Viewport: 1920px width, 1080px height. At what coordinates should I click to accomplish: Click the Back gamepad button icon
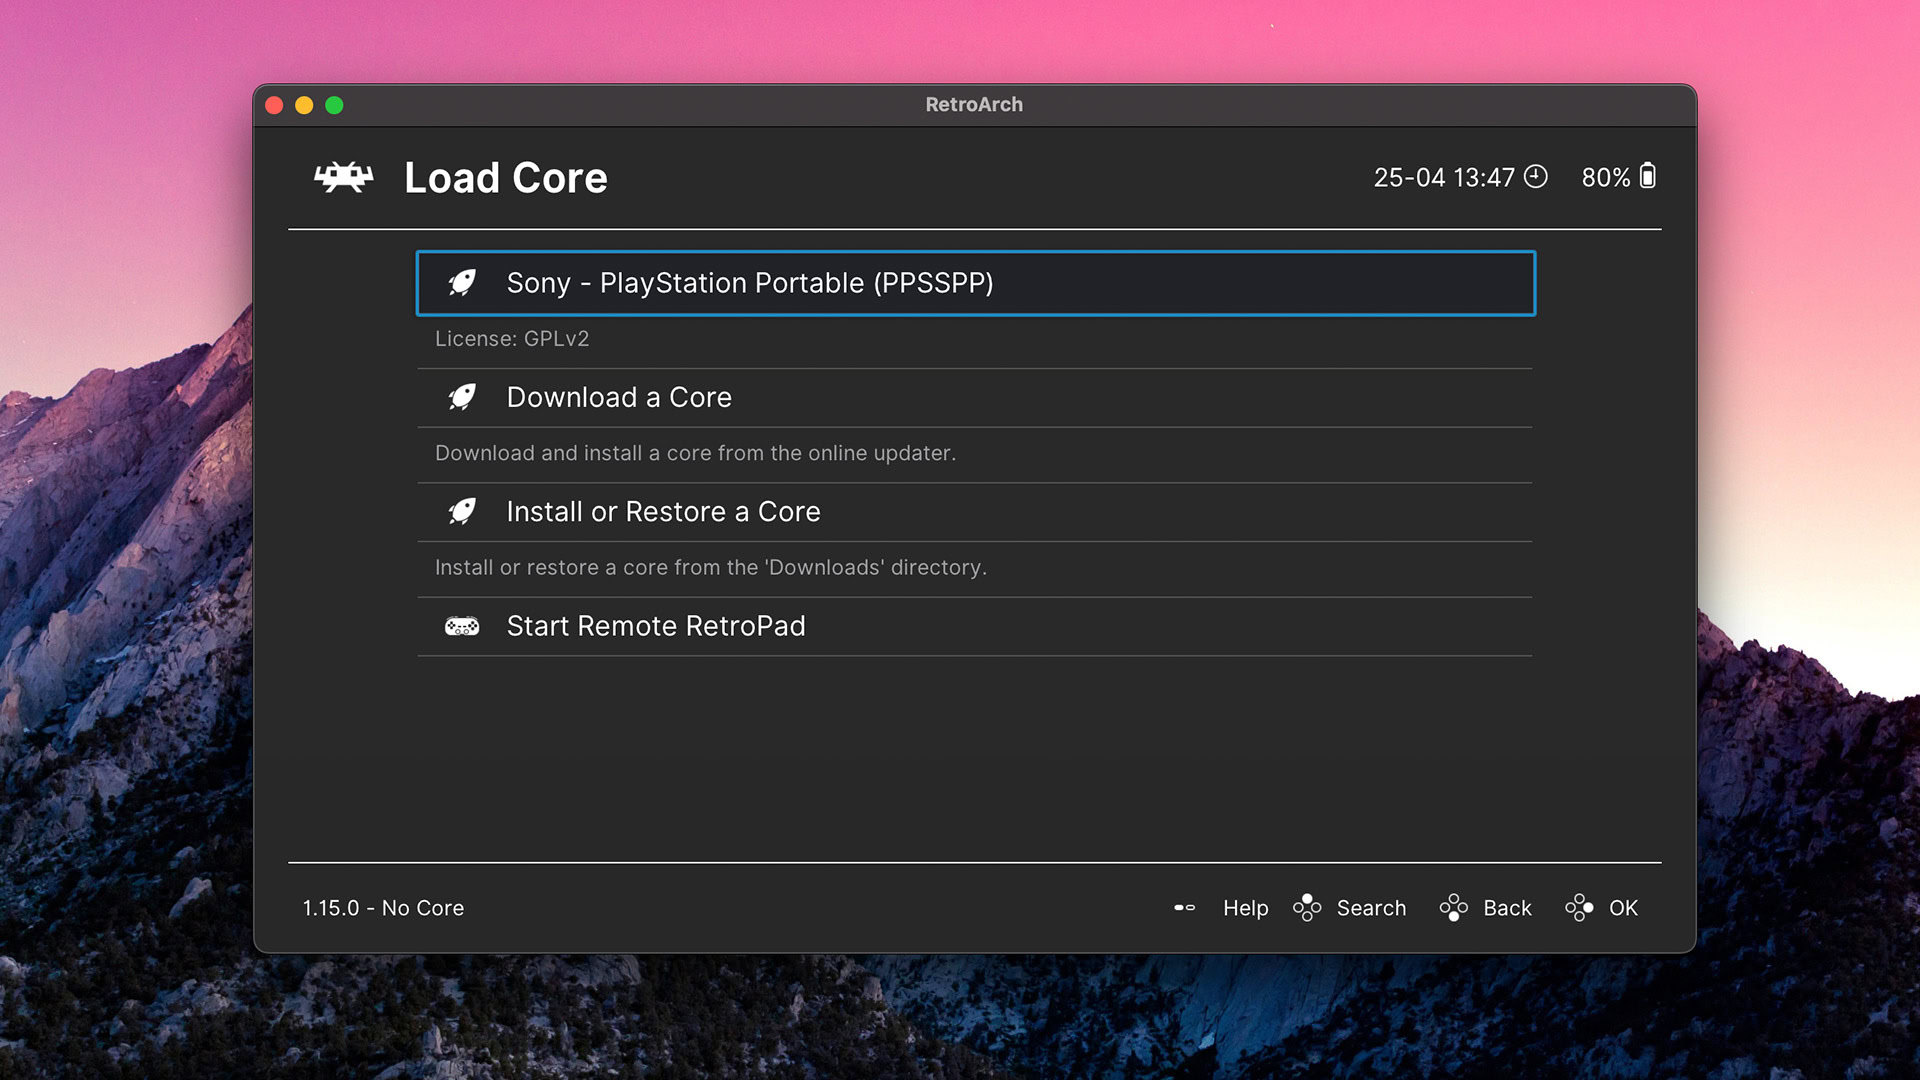pyautogui.click(x=1453, y=908)
